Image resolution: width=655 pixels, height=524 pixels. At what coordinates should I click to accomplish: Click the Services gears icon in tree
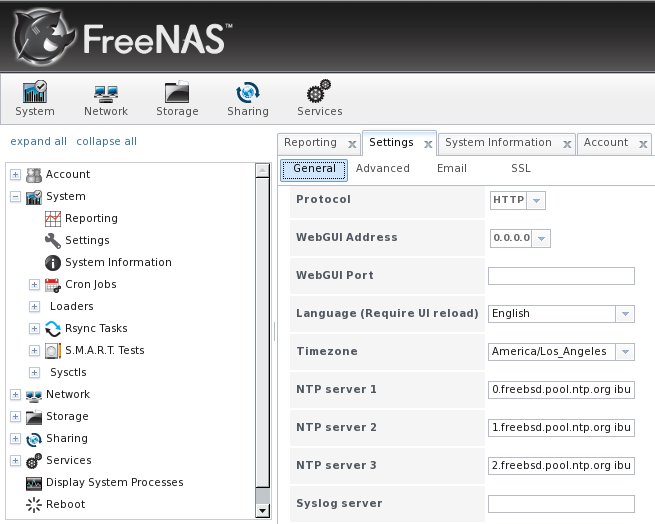(x=34, y=461)
